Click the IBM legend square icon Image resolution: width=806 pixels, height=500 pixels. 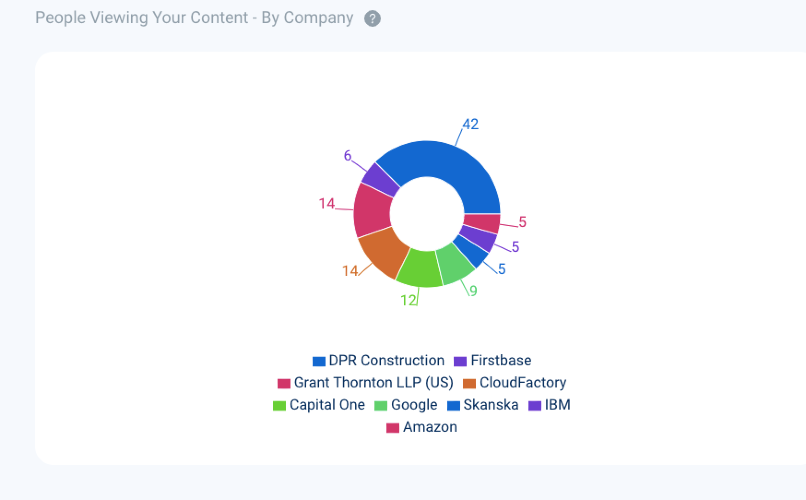click(x=534, y=406)
